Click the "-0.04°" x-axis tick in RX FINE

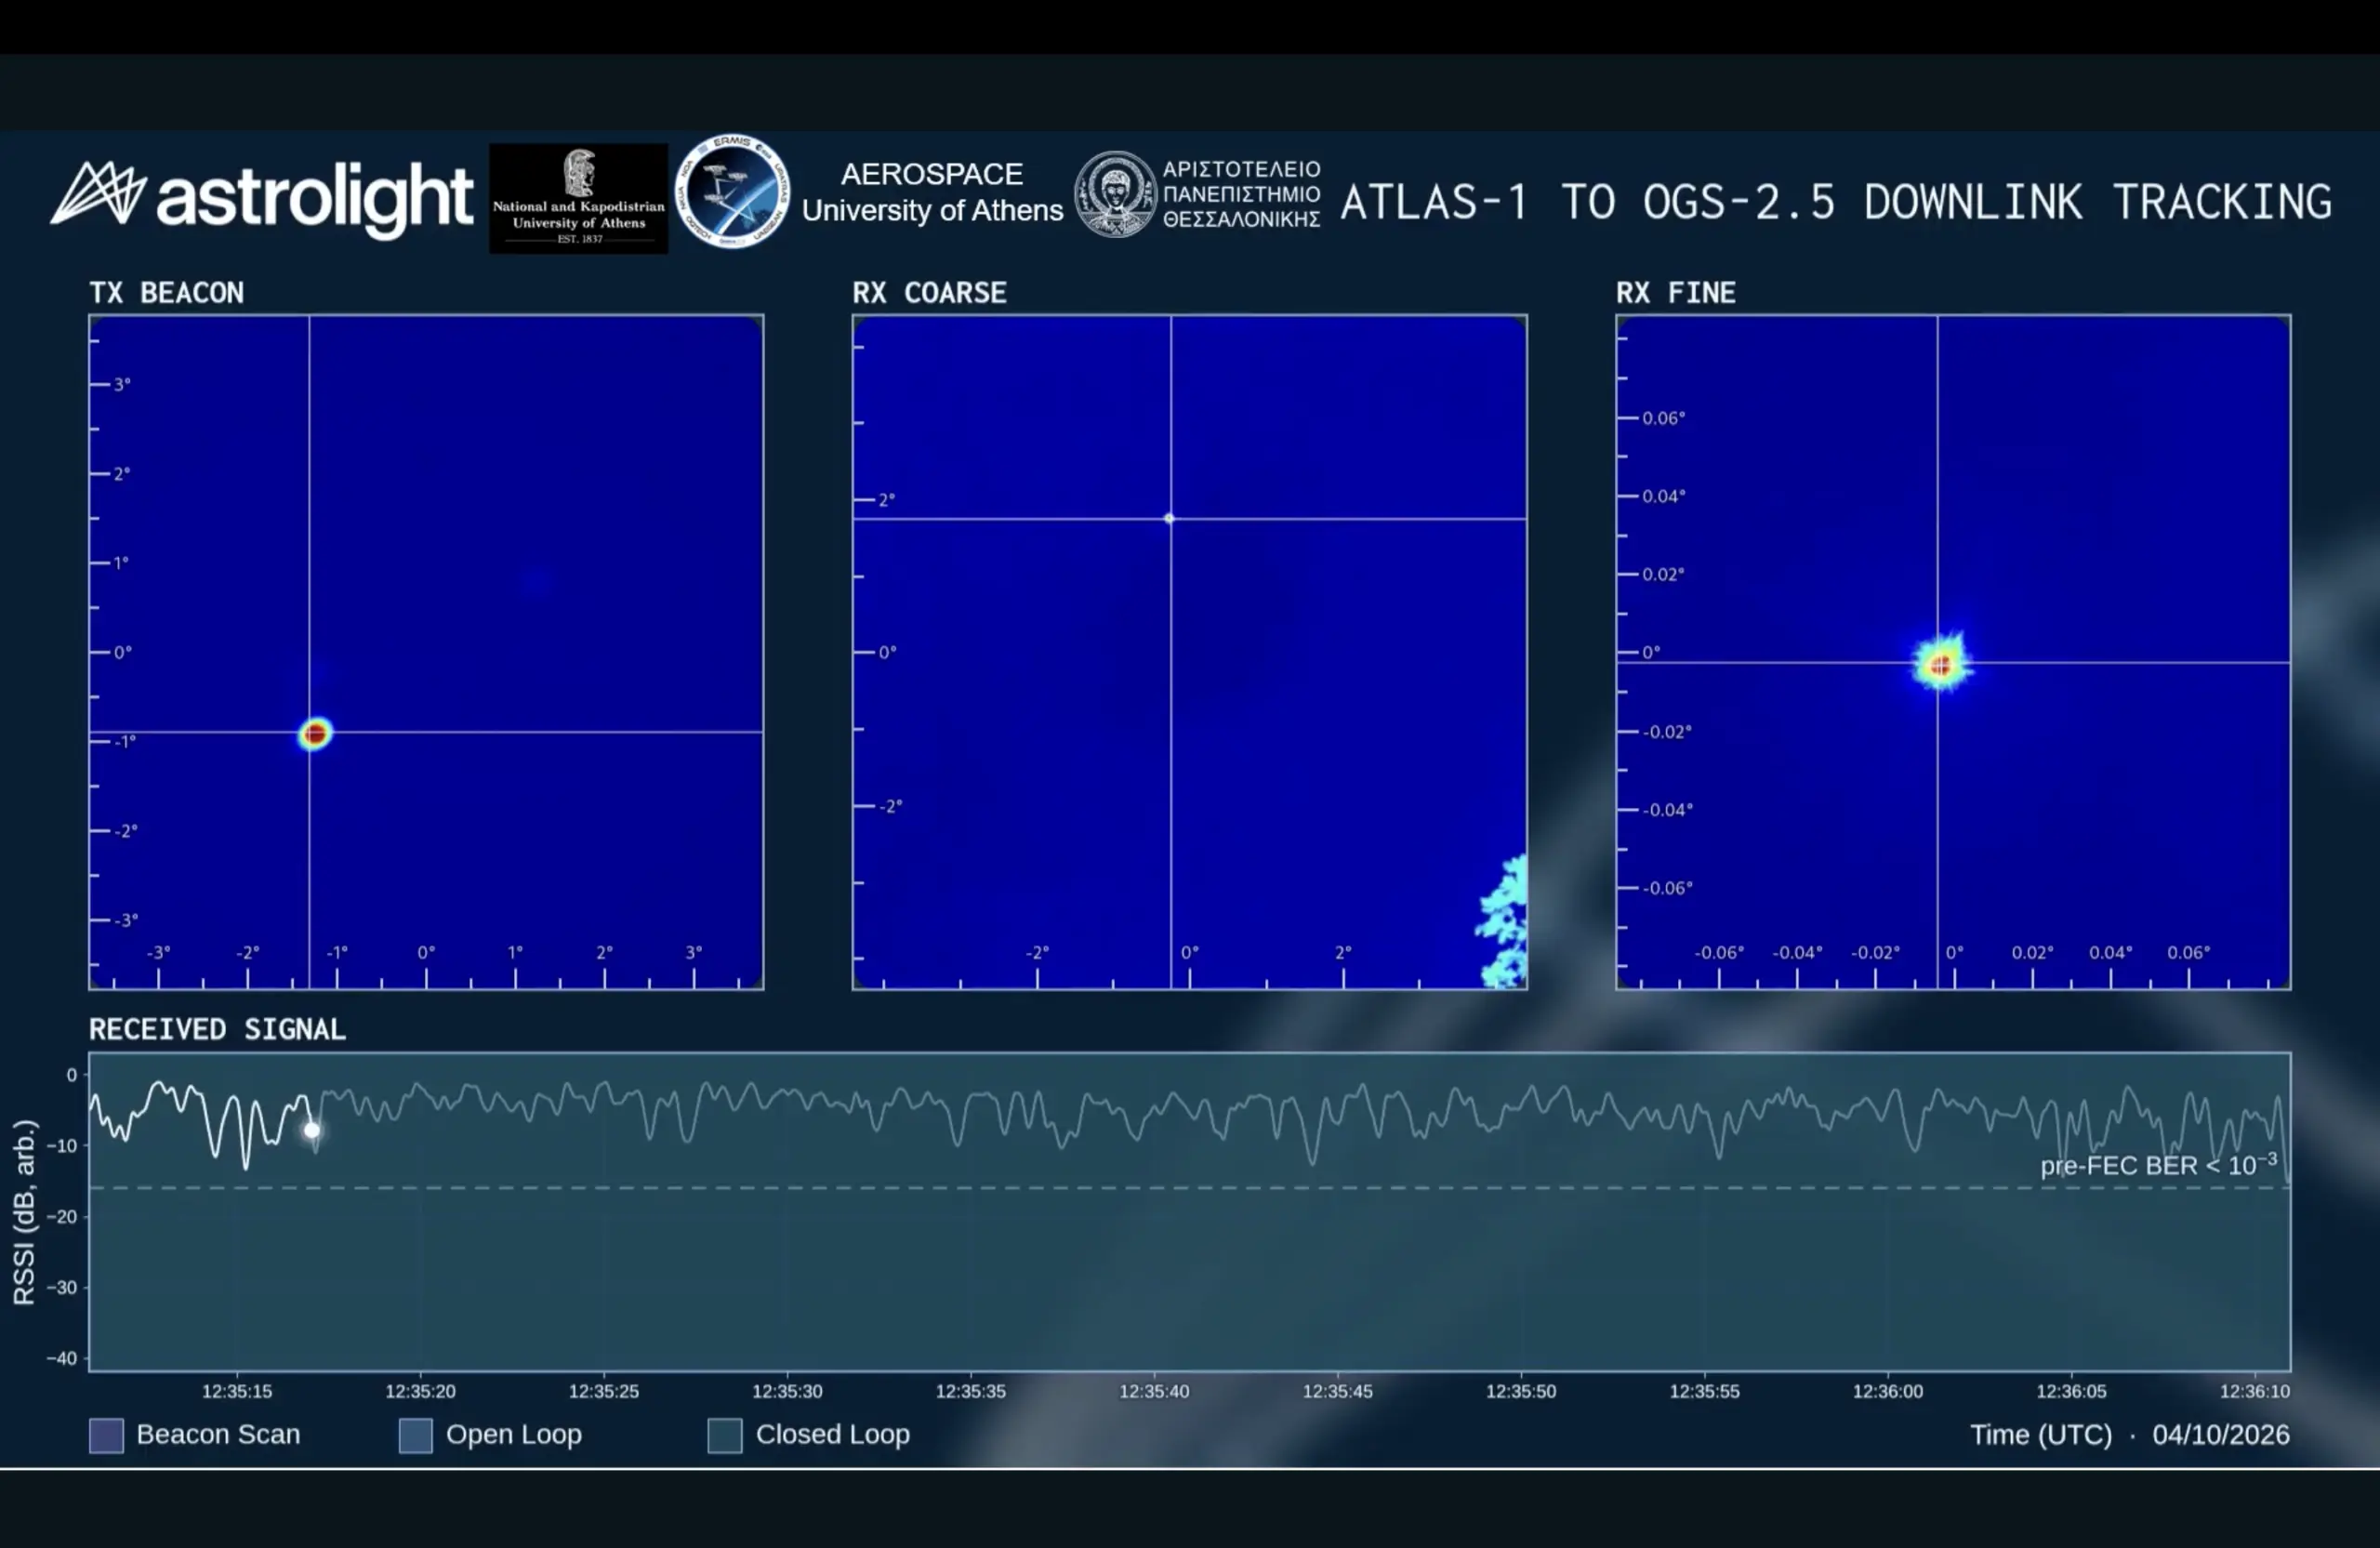point(1798,953)
